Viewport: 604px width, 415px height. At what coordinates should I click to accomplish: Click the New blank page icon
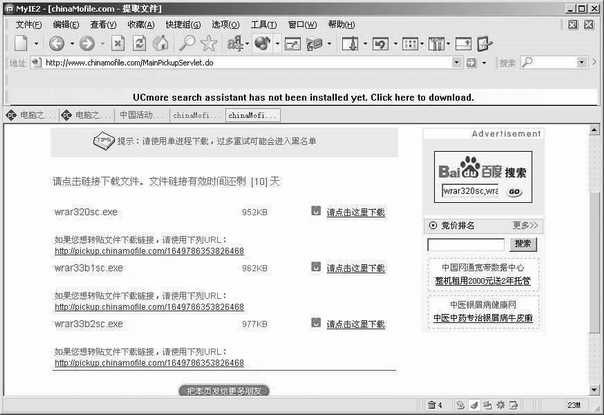21,43
